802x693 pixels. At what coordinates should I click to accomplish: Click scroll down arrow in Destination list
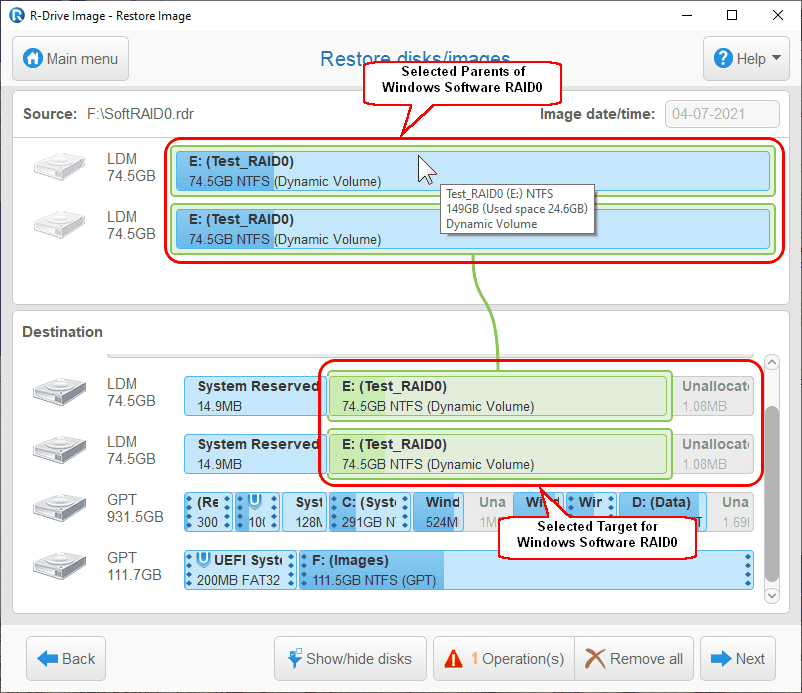(x=772, y=595)
